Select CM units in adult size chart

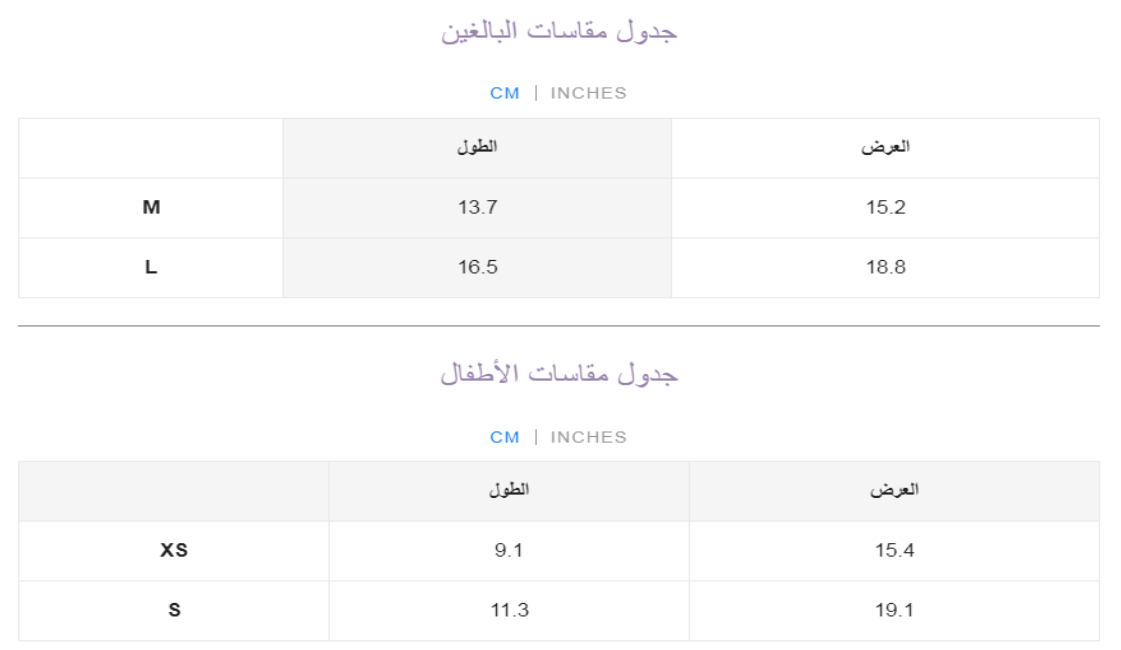pos(505,93)
